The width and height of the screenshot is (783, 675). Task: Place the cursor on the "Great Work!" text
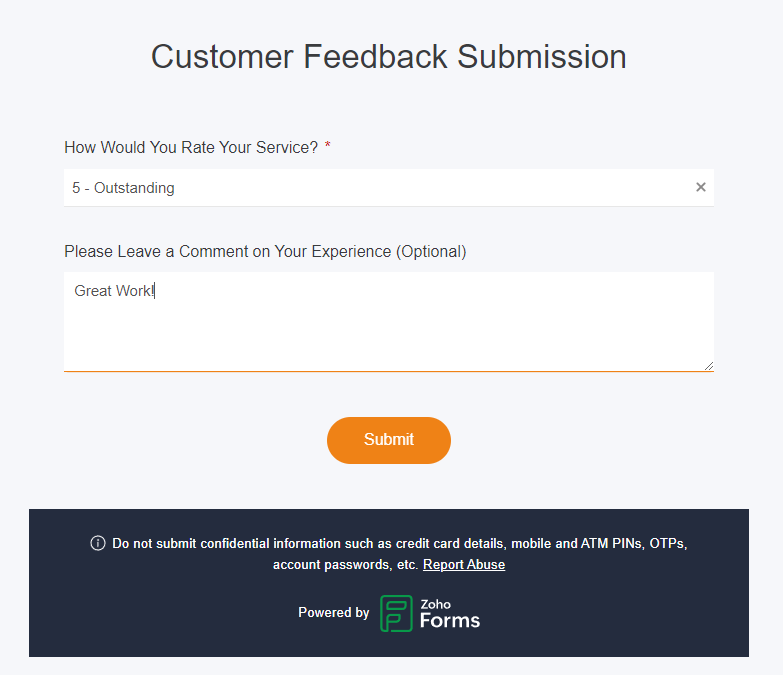[x=114, y=291]
